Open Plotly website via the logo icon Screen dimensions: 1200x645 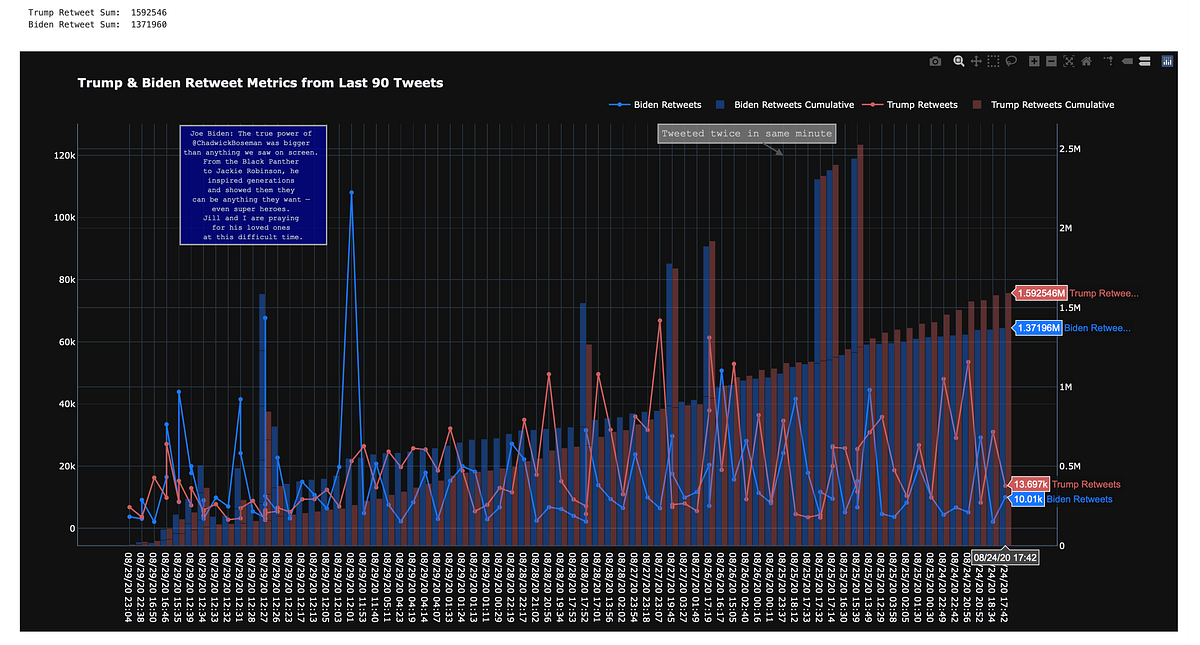coord(1167,61)
